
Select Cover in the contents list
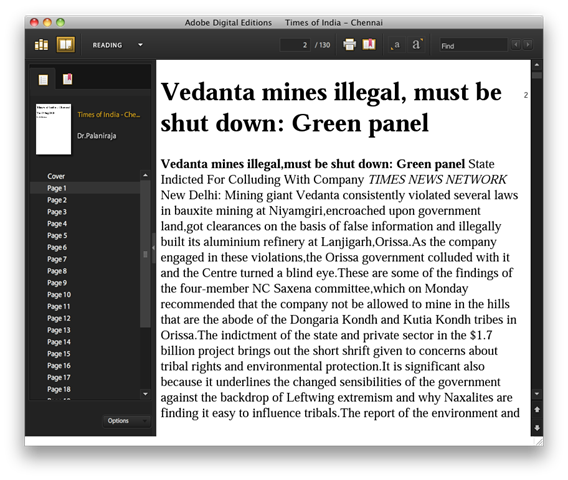coord(85,176)
